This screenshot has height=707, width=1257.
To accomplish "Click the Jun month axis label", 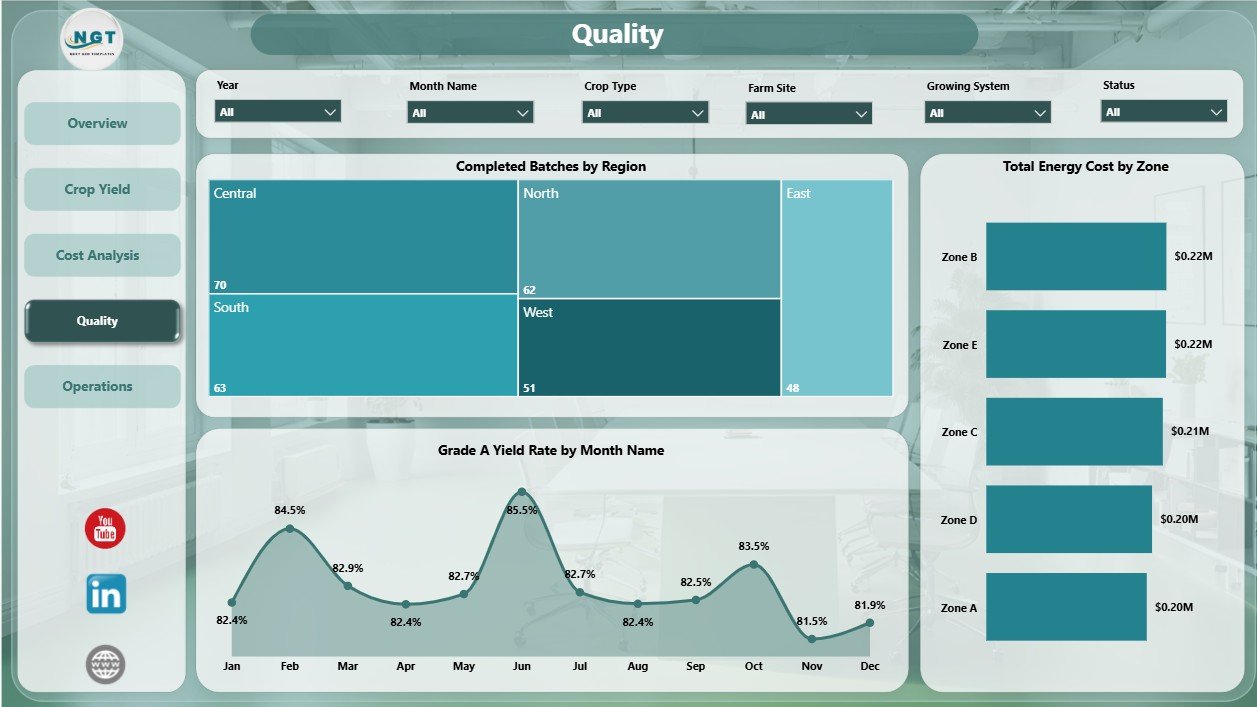I will coord(522,666).
